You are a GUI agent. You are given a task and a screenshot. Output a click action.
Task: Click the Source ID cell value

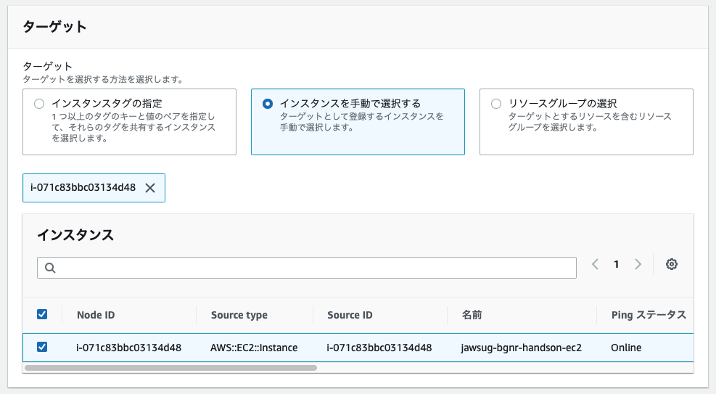[x=379, y=347]
